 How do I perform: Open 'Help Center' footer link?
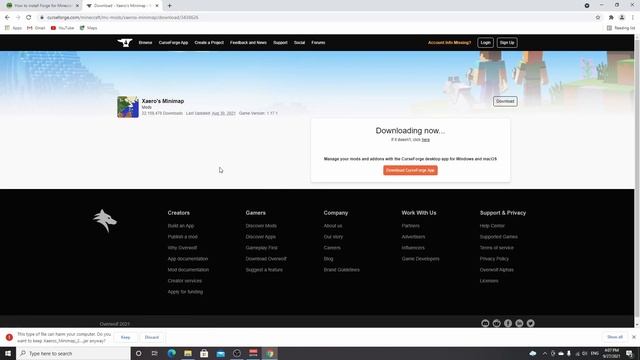492,226
